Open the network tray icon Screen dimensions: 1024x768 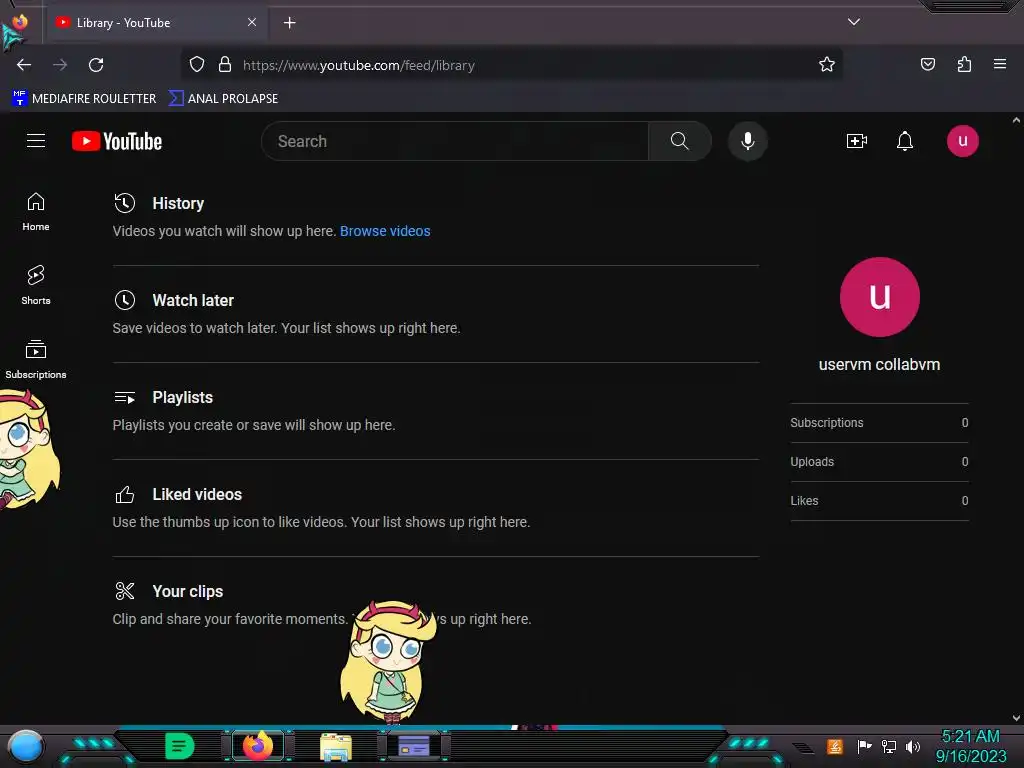(889, 746)
